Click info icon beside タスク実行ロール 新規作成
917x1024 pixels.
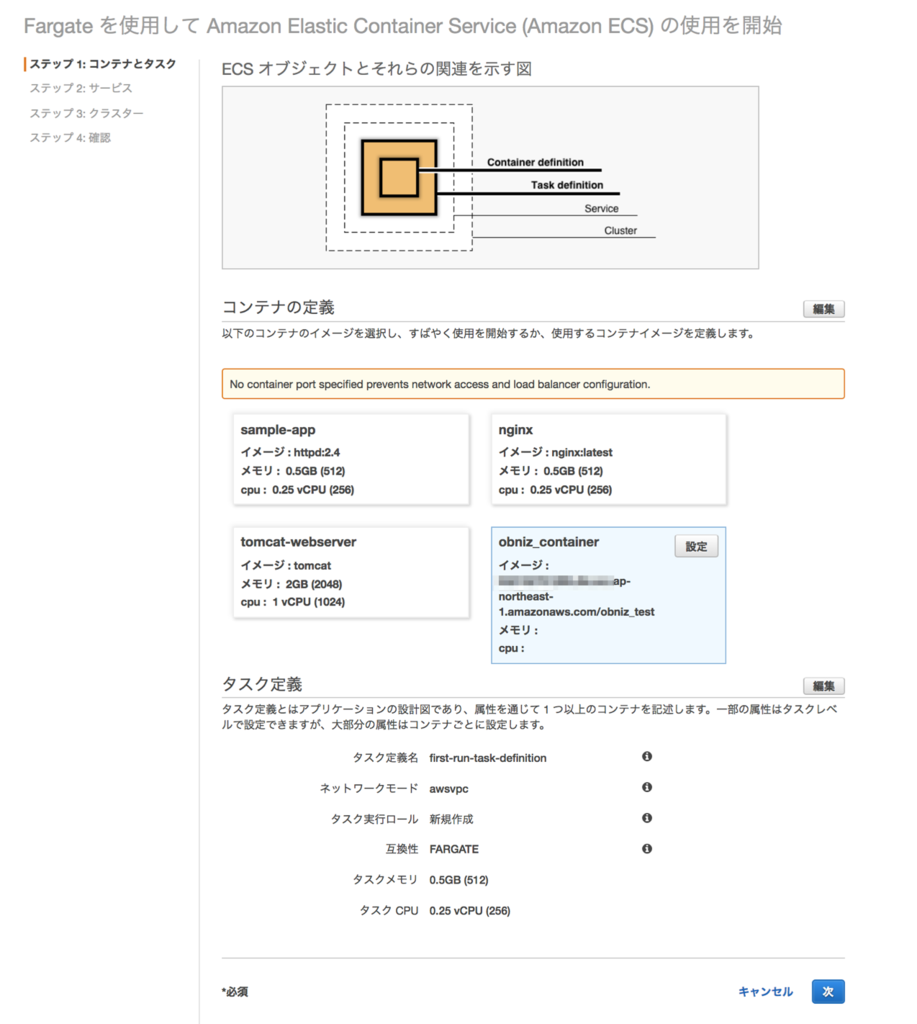coord(647,818)
